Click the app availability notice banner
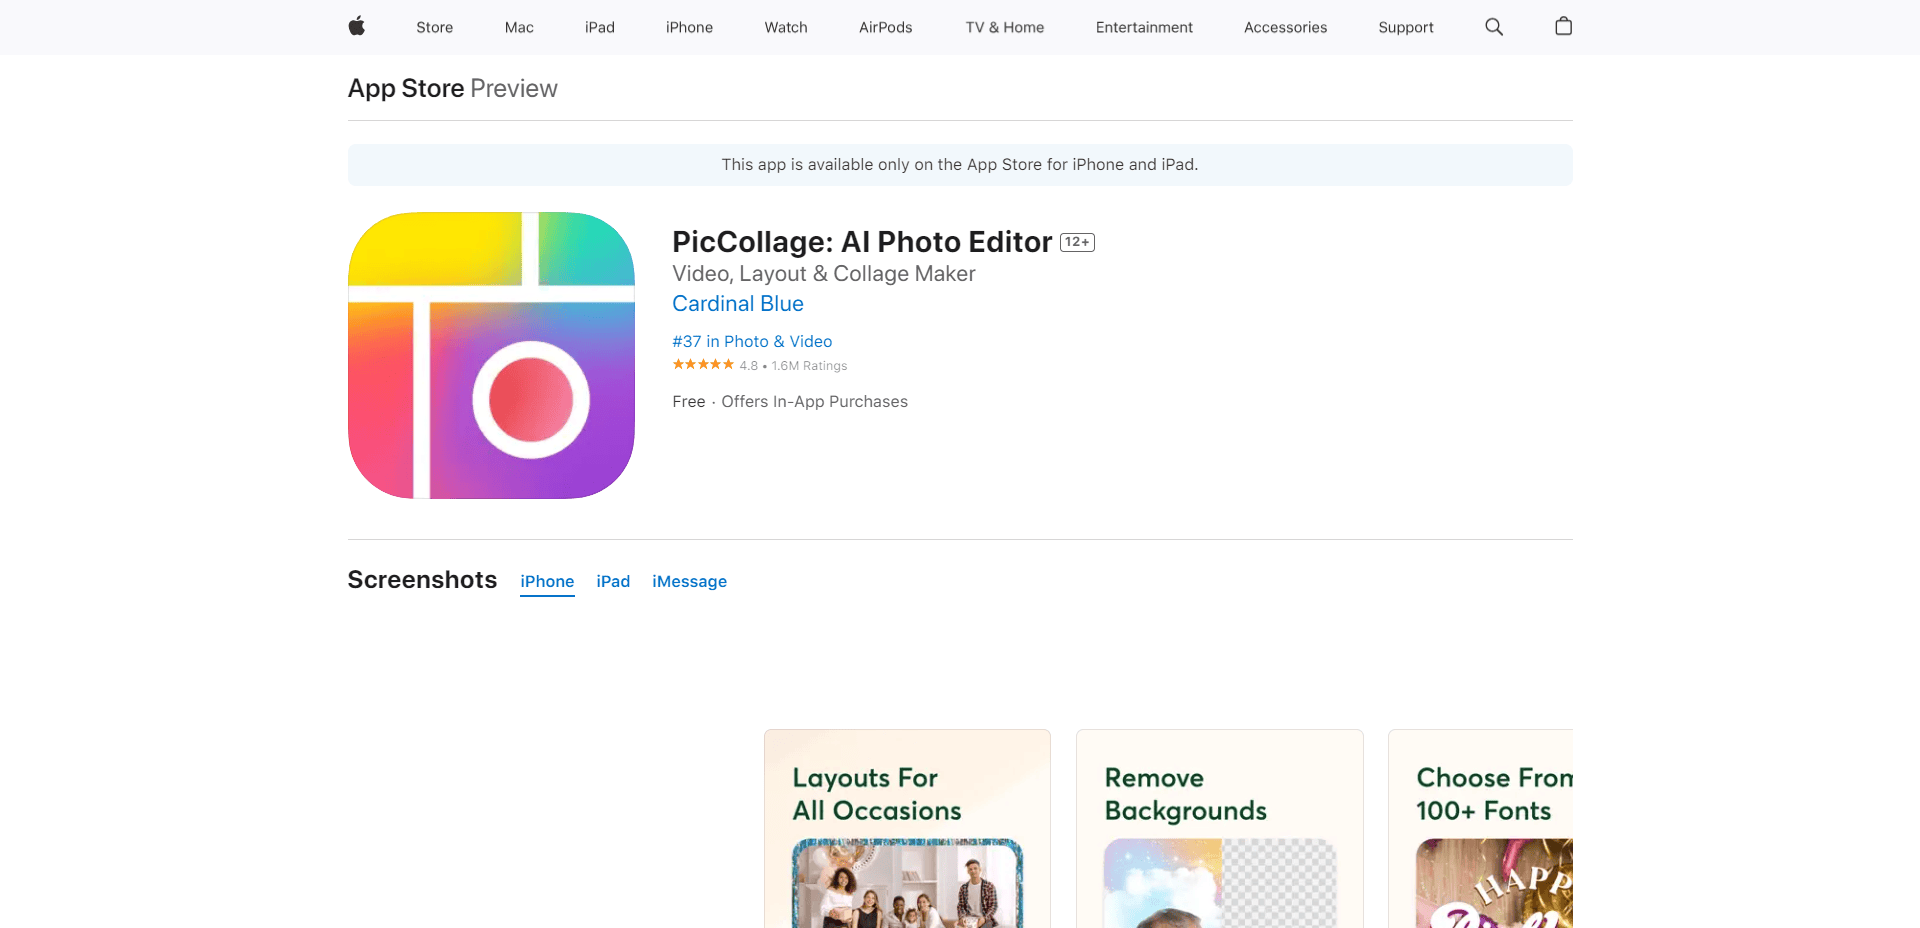This screenshot has width=1920, height=928. click(960, 165)
